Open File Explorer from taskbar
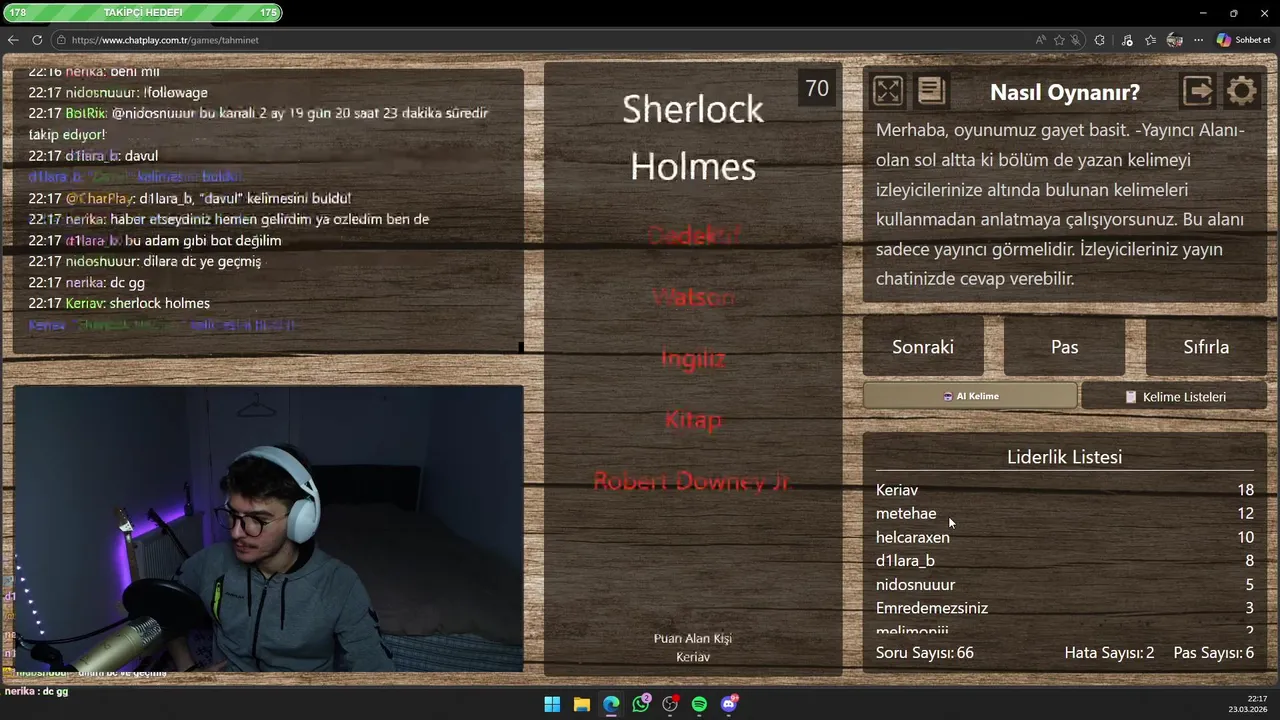This screenshot has width=1280, height=720. click(581, 704)
